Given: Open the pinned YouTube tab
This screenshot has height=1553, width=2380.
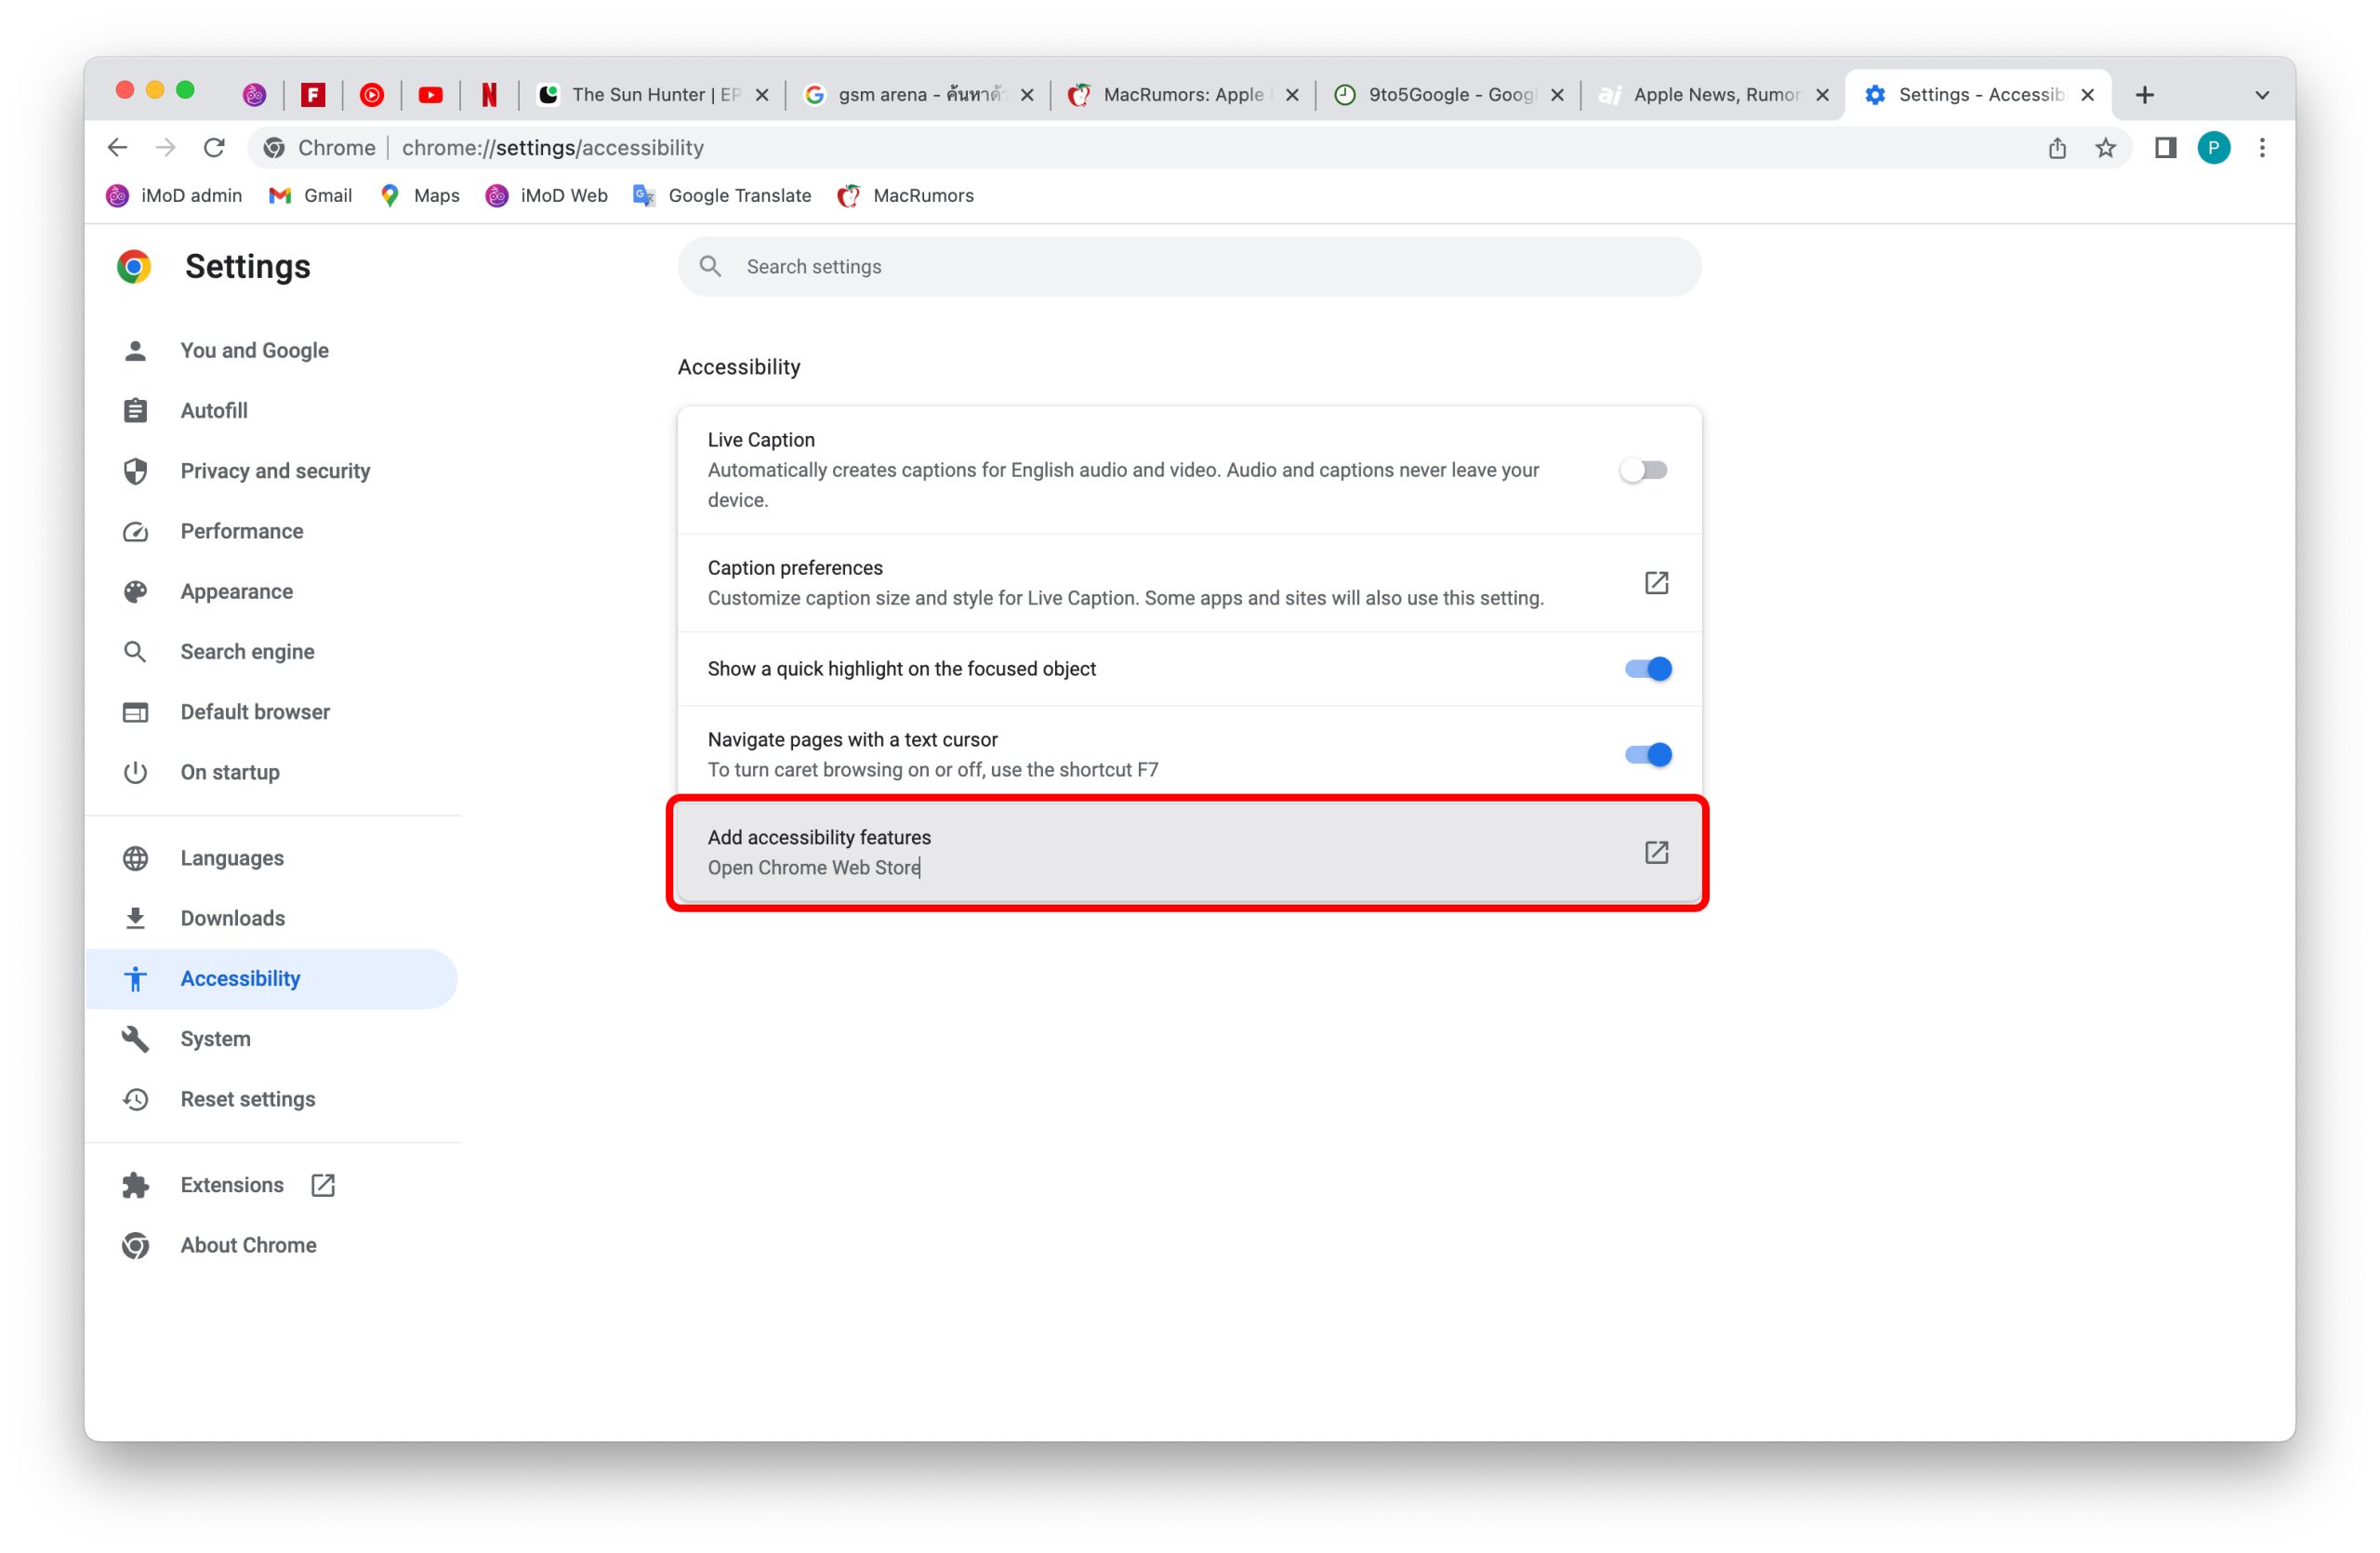Looking at the screenshot, I should click(430, 95).
